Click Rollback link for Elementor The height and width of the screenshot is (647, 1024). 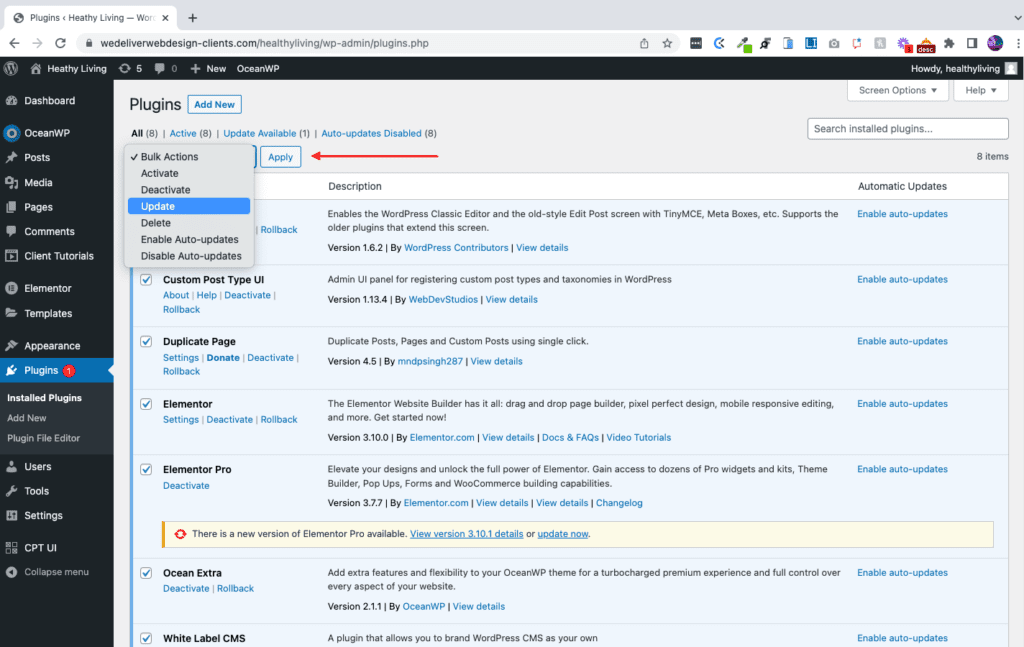point(279,419)
